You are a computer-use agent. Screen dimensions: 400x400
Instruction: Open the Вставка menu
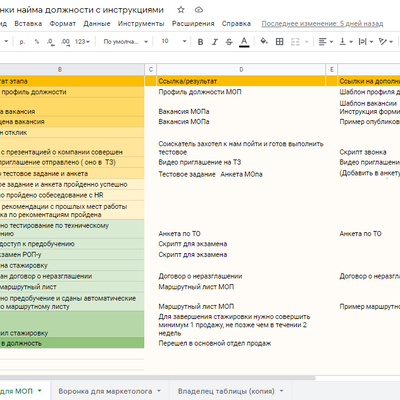[x=28, y=24]
